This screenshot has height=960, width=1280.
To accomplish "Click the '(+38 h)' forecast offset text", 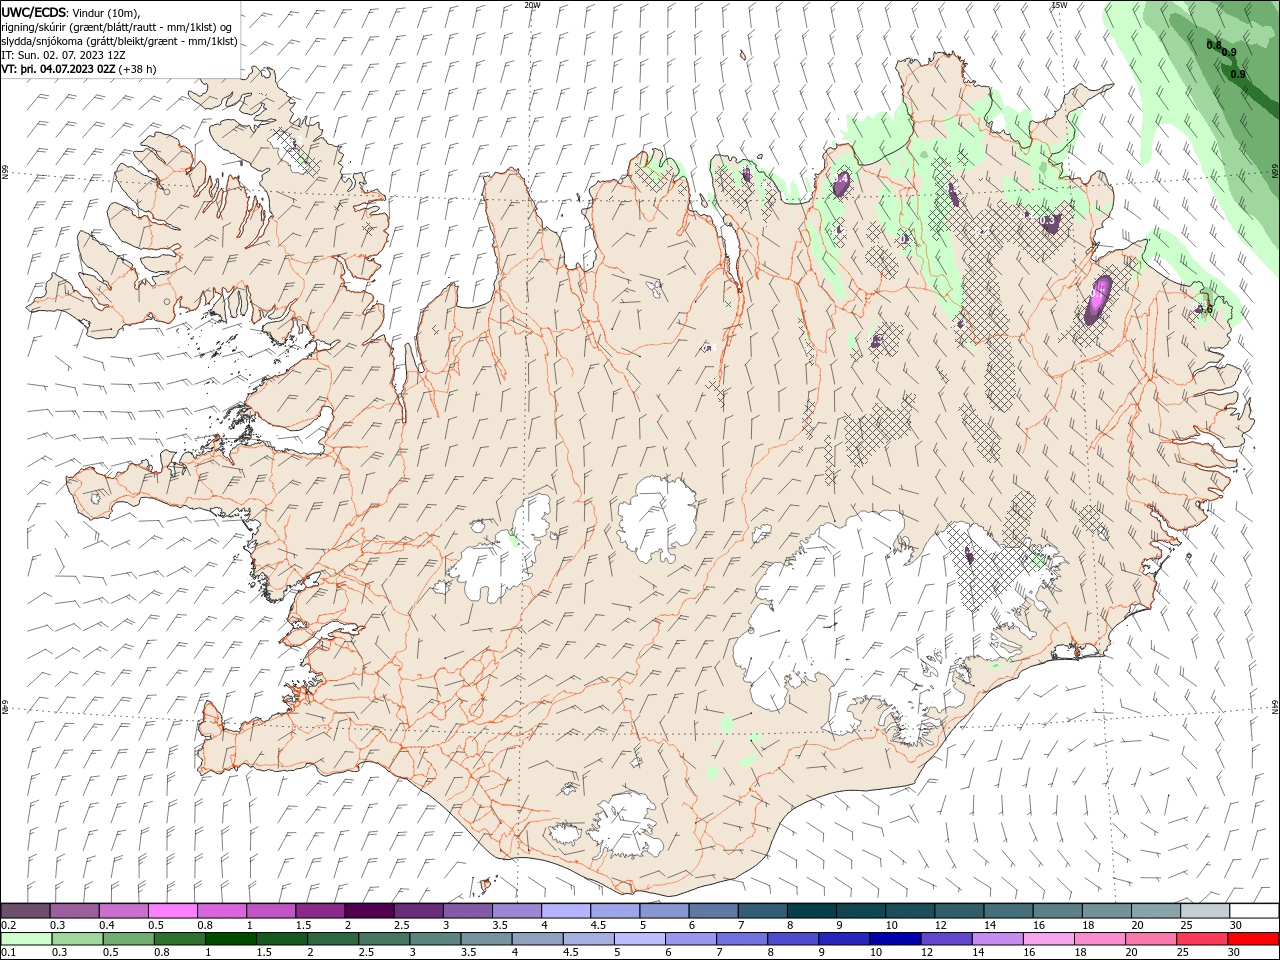I will (137, 69).
